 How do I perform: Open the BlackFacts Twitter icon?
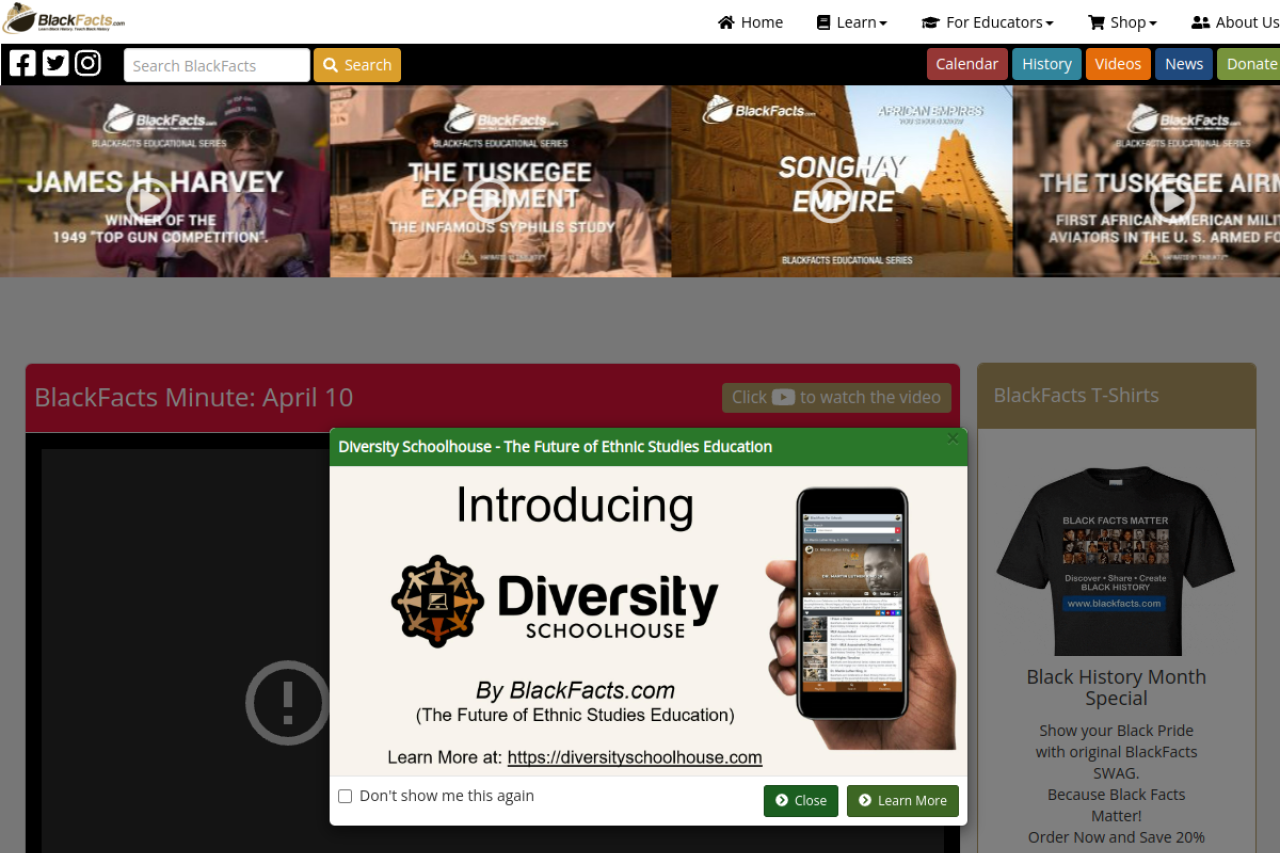[x=56, y=63]
